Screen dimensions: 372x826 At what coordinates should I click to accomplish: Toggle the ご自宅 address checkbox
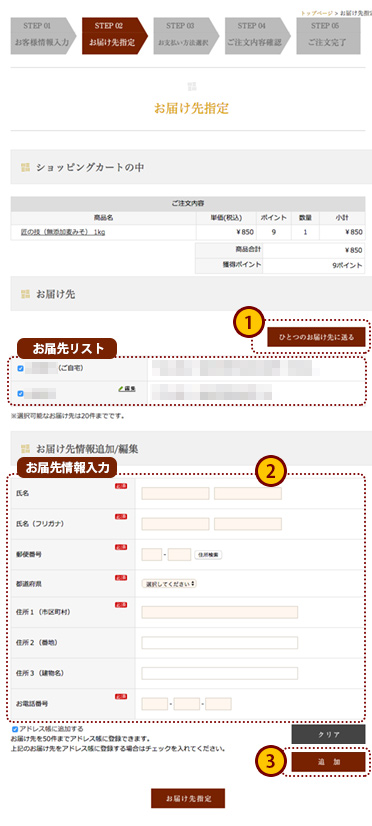point(21,369)
